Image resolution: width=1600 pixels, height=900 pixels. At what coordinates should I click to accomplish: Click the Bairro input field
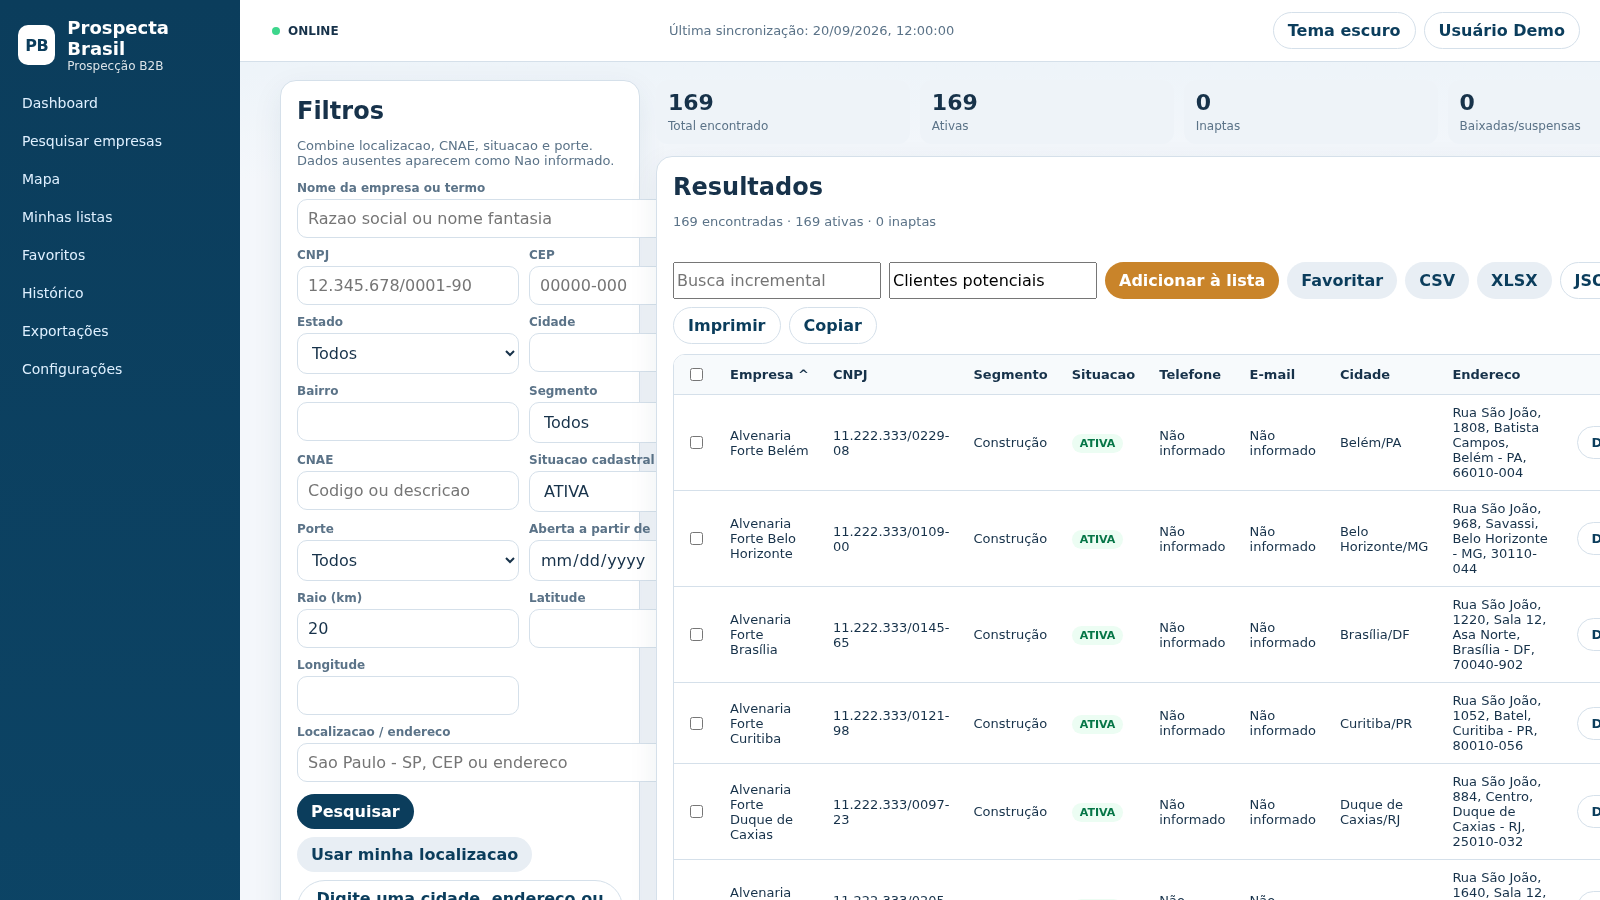coord(408,421)
